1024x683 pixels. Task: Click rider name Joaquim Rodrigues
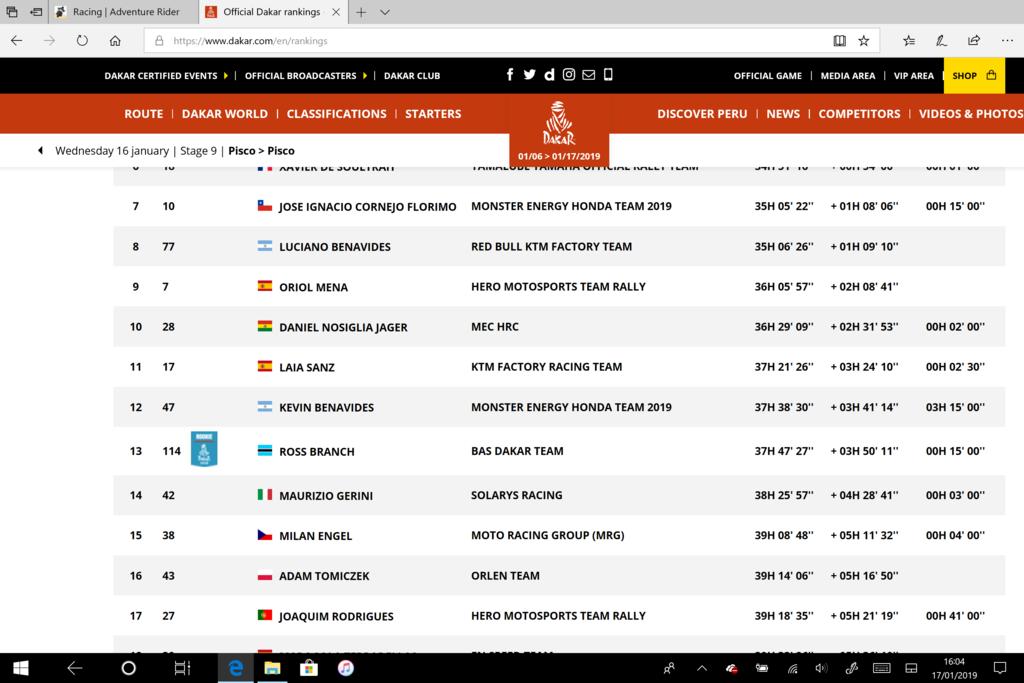coord(336,616)
